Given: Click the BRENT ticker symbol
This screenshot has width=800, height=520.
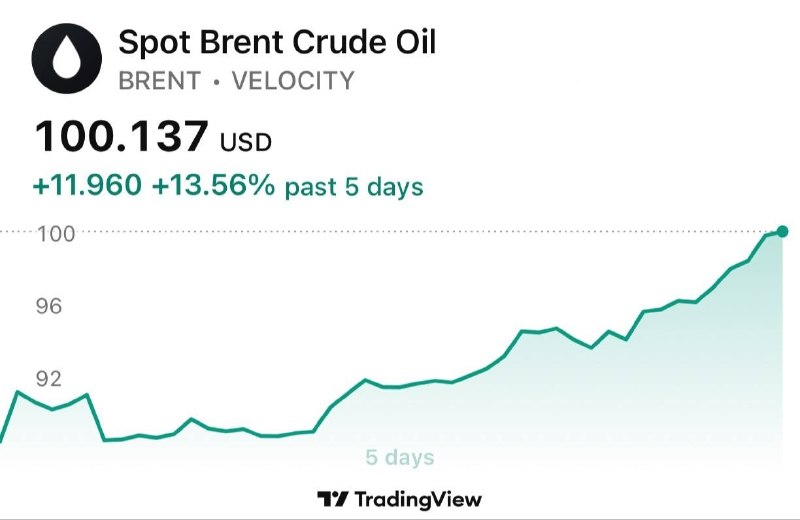Looking at the screenshot, I should tap(160, 81).
